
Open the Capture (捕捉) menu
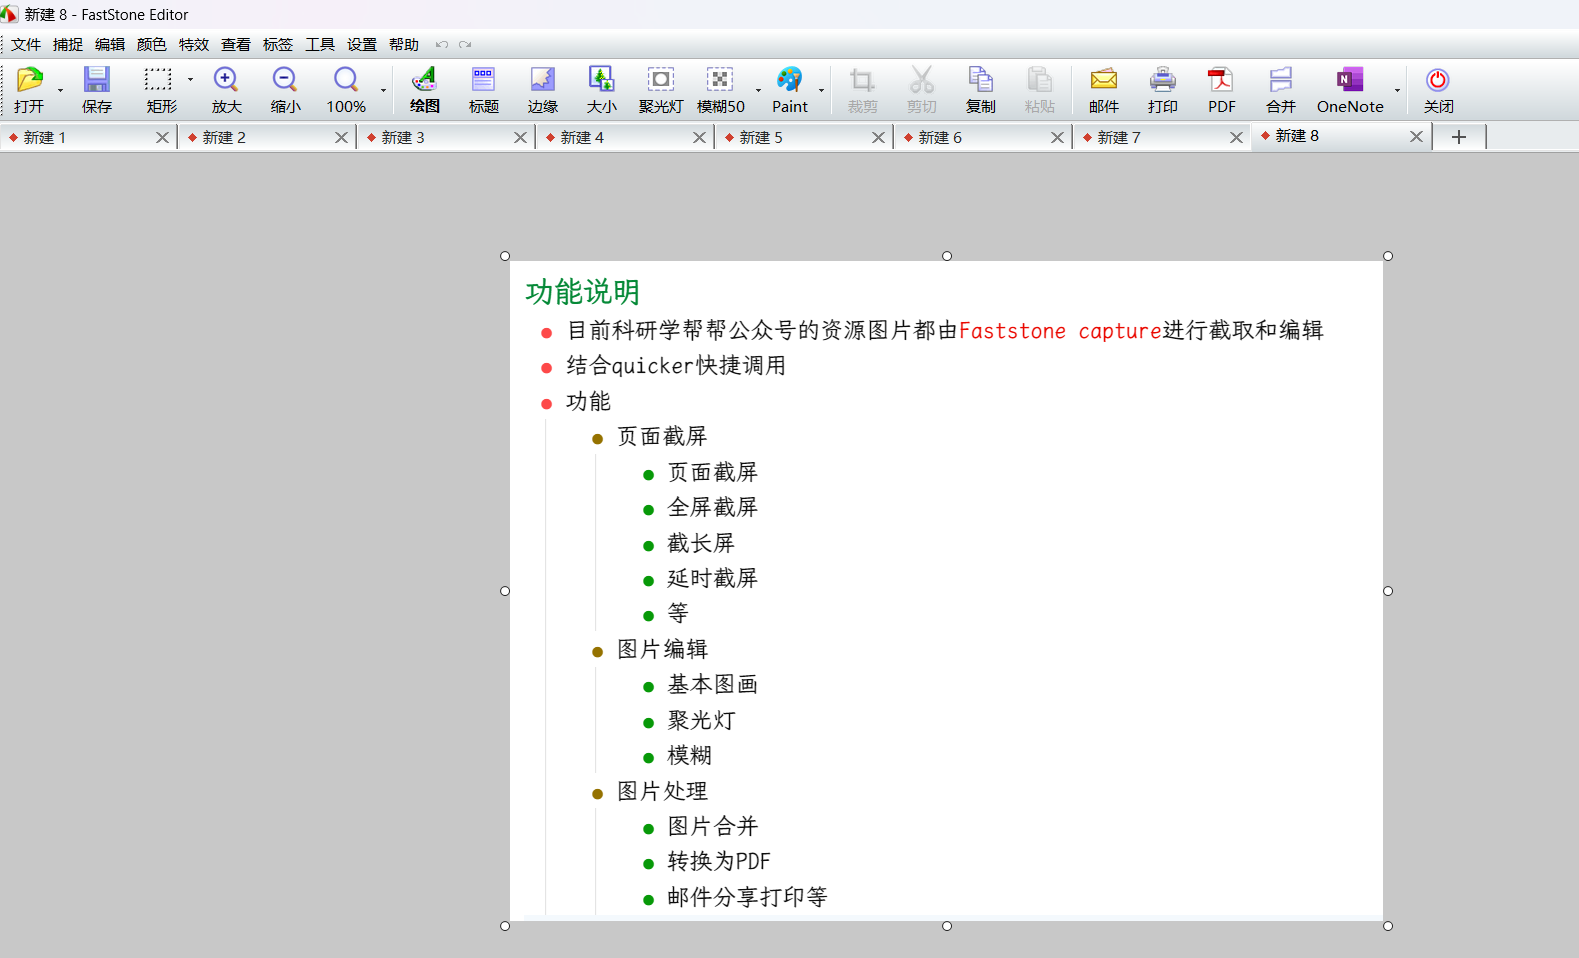[x=68, y=45]
